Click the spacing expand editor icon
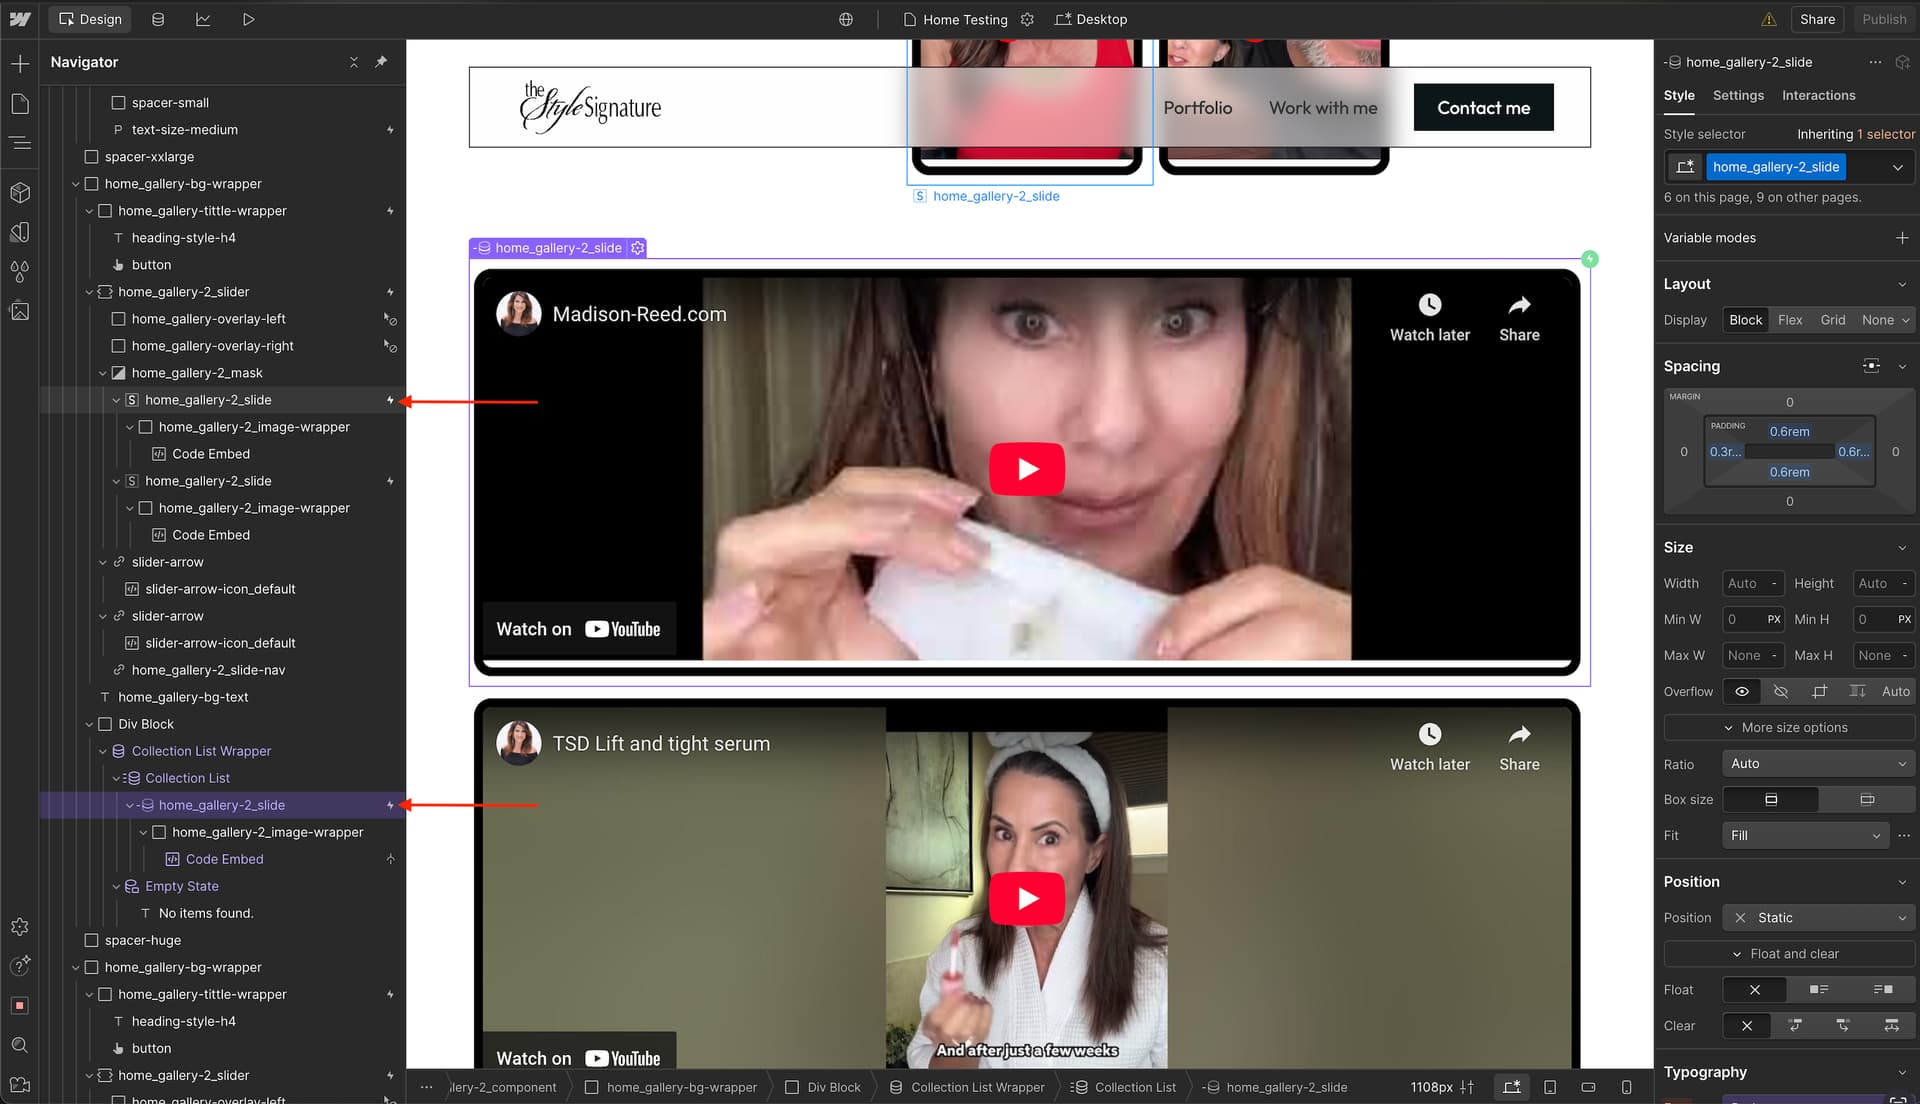The image size is (1920, 1104). (1871, 366)
